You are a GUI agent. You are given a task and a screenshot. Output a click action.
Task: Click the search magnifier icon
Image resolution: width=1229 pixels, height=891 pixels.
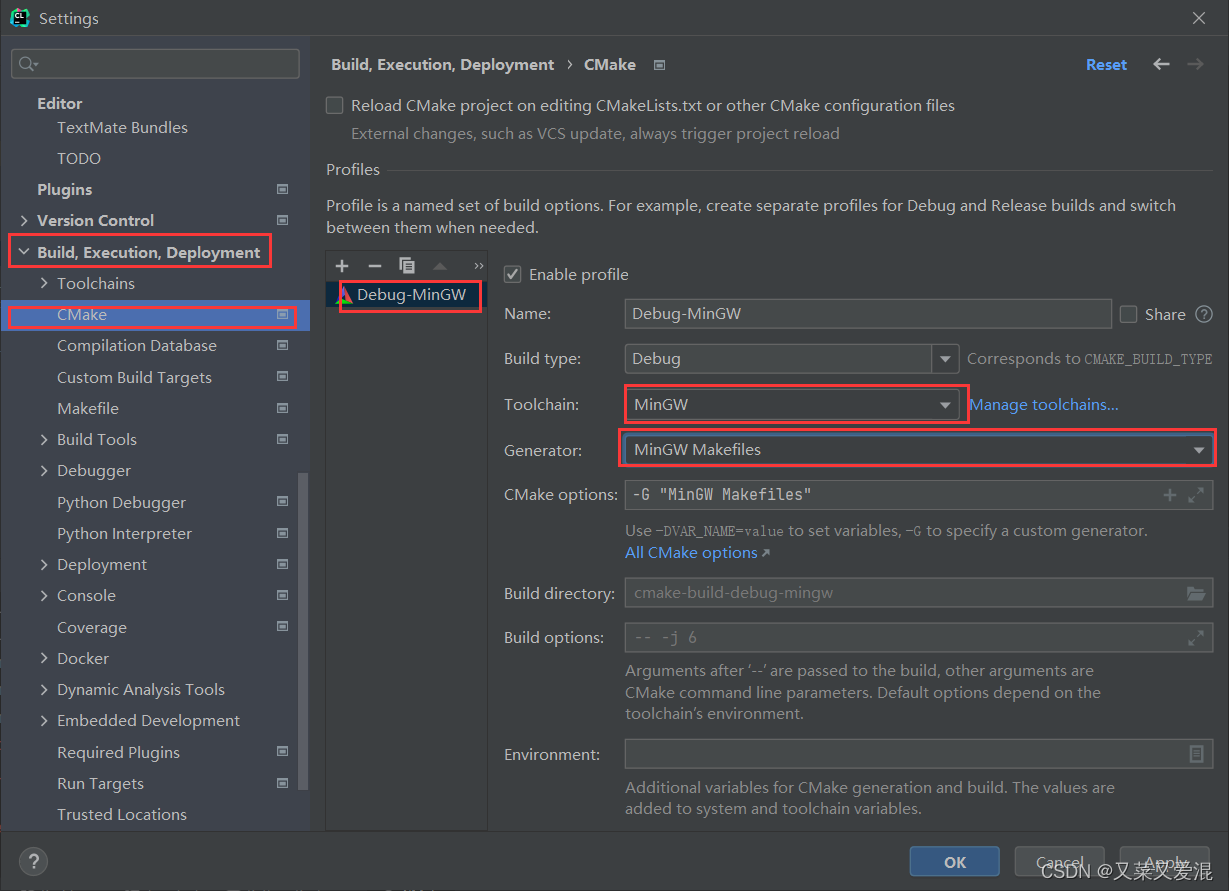click(27, 64)
